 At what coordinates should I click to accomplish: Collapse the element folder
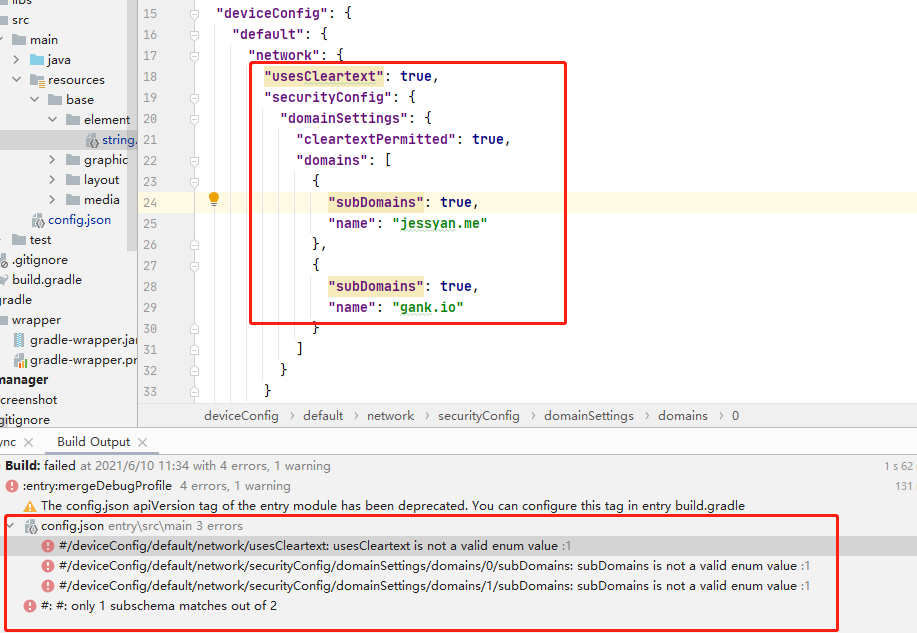[x=53, y=120]
